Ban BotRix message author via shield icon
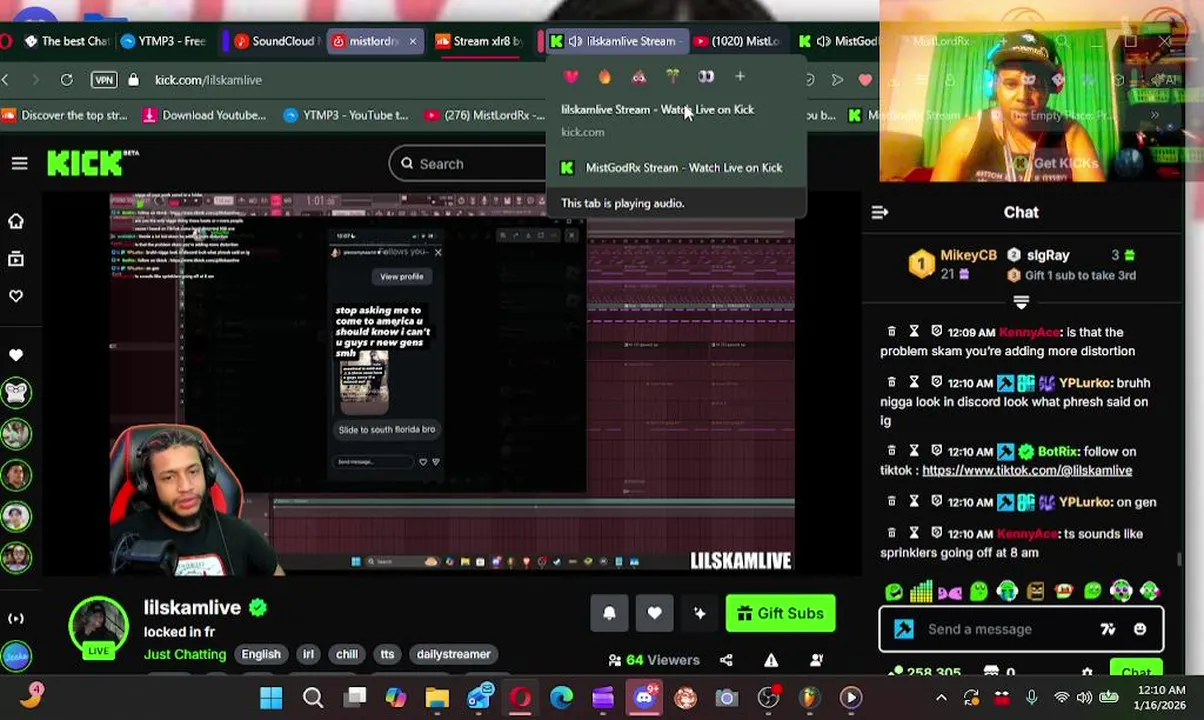The image size is (1204, 720). coord(937,451)
